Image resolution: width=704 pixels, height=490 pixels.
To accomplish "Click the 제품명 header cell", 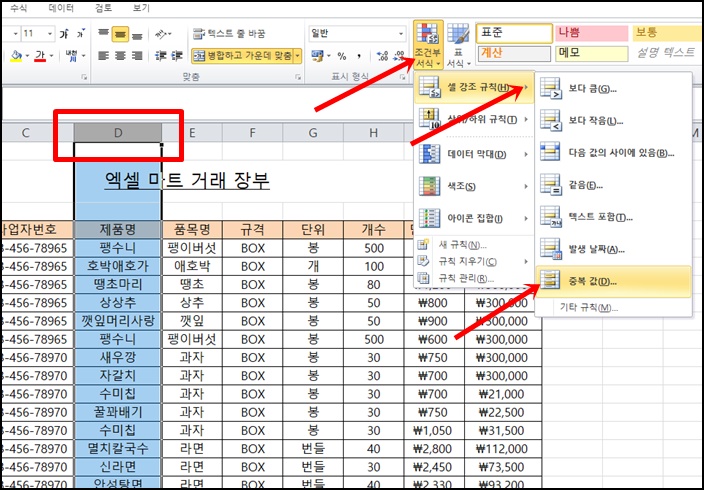I will [x=118, y=230].
